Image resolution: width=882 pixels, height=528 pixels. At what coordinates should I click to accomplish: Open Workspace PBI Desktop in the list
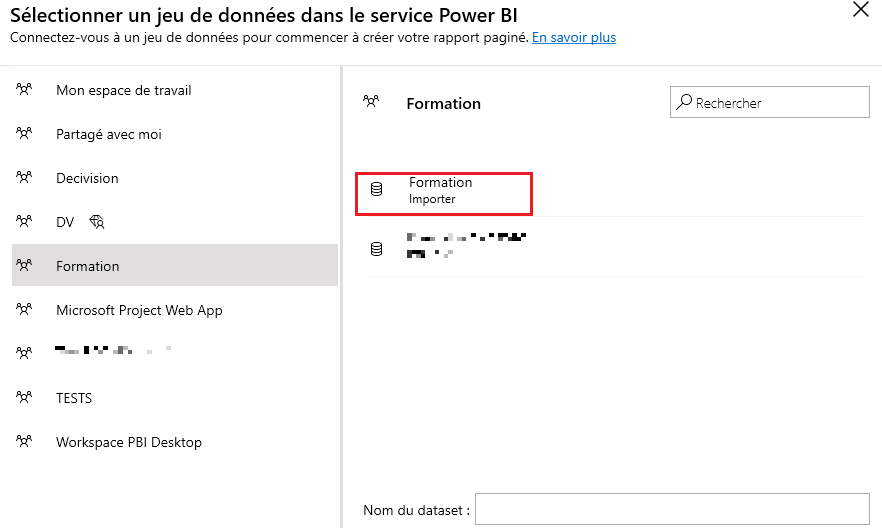(x=128, y=442)
